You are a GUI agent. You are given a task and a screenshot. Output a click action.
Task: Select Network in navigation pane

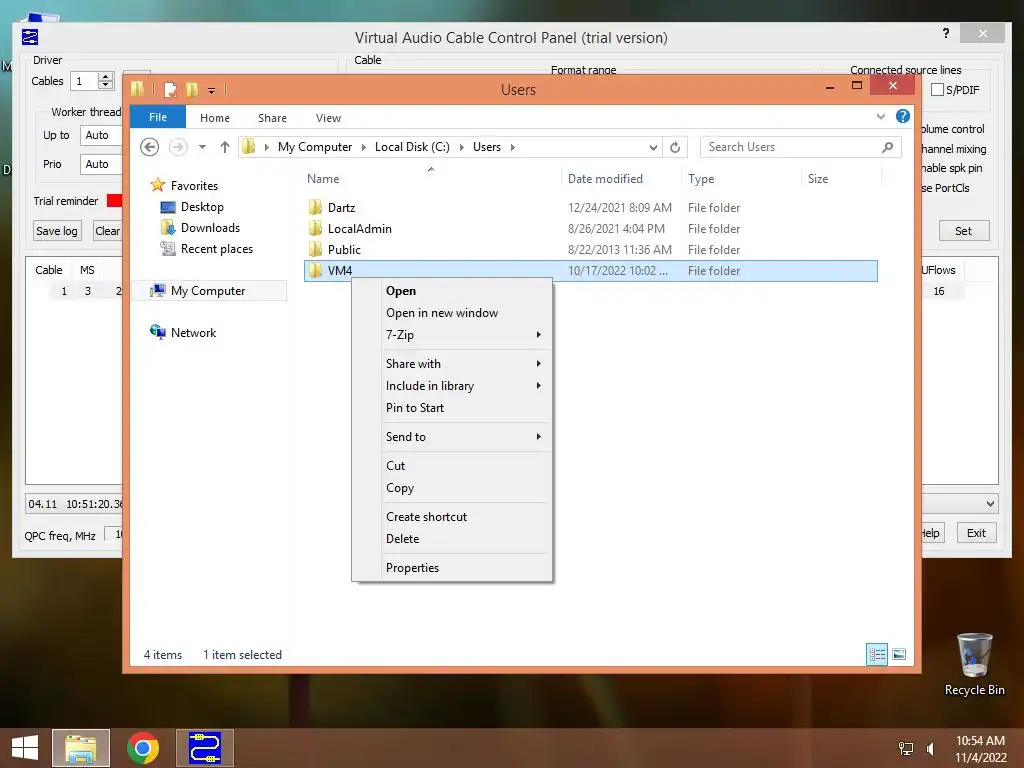pyautogui.click(x=193, y=332)
